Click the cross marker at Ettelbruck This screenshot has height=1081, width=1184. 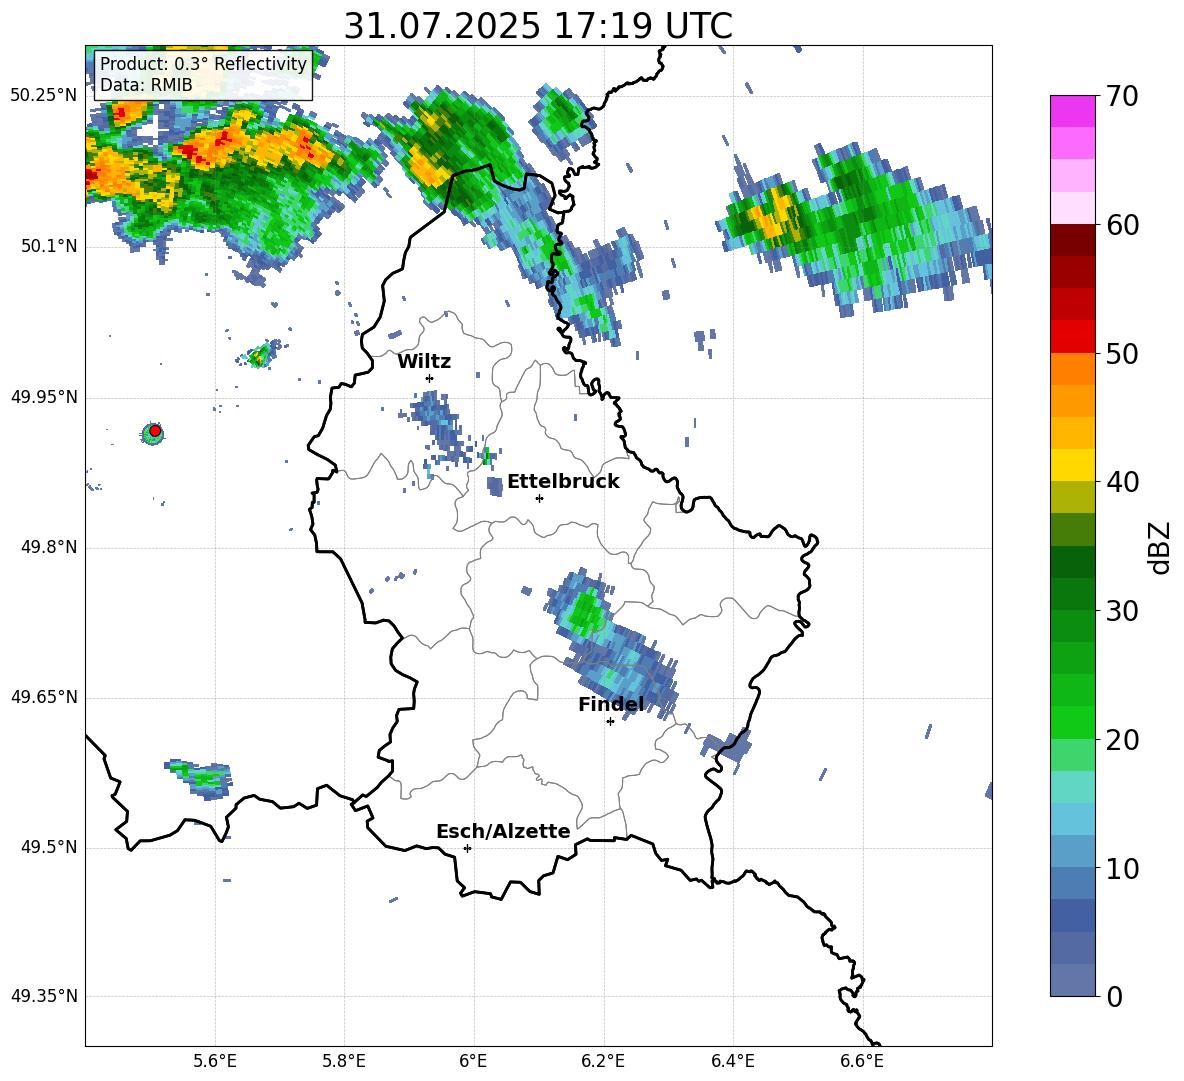539,498
